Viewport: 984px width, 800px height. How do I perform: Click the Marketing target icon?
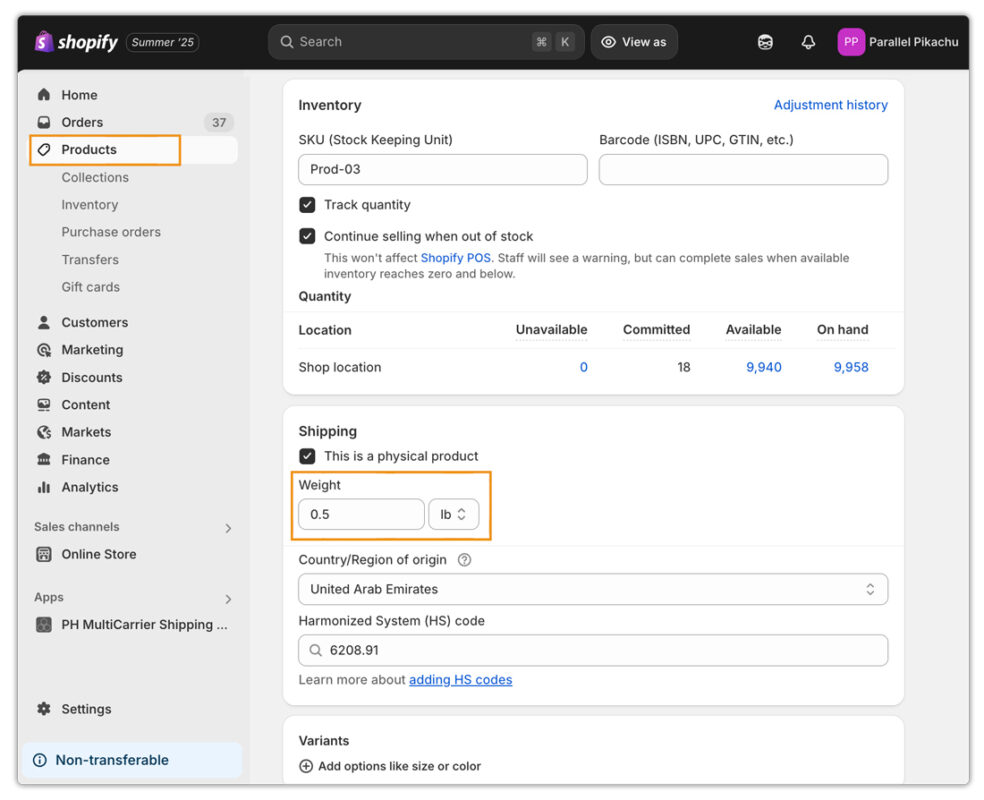(x=44, y=350)
